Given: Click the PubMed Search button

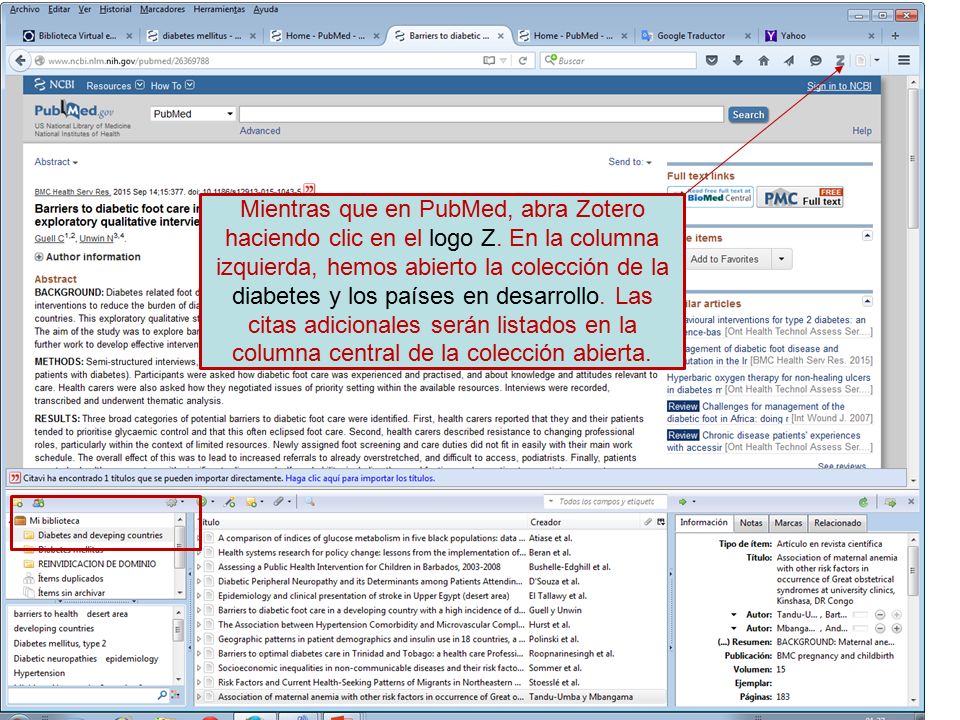Looking at the screenshot, I should coord(748,114).
